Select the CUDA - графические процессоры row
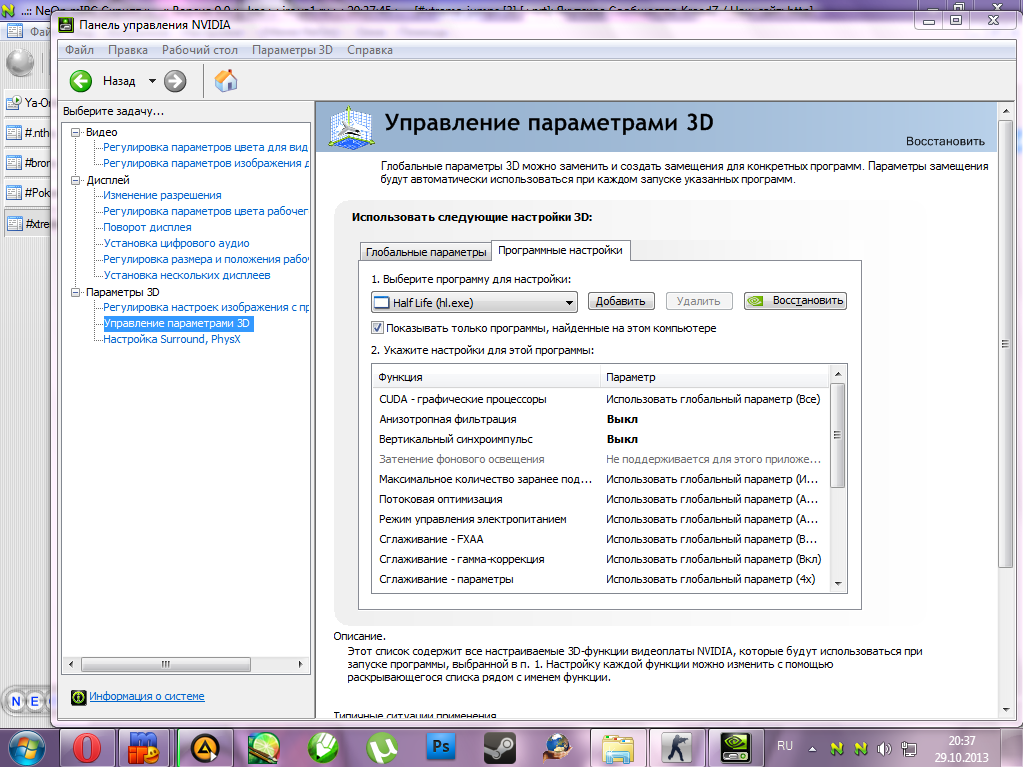 pos(600,399)
